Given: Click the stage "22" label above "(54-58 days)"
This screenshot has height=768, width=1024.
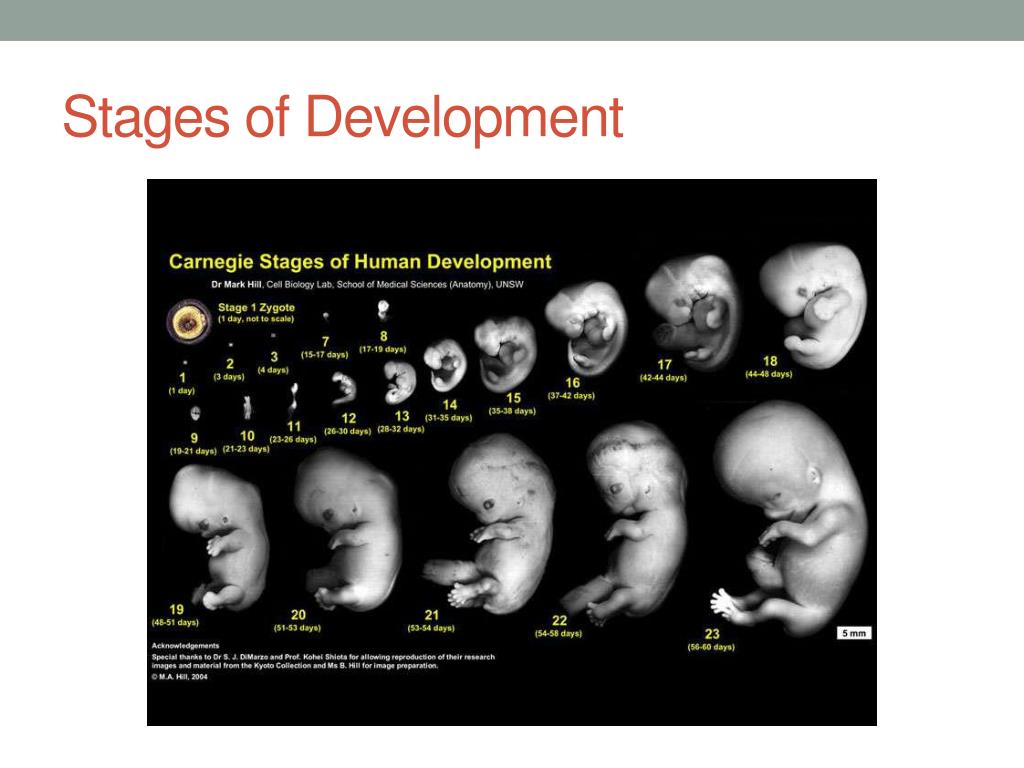Looking at the screenshot, I should [559, 620].
